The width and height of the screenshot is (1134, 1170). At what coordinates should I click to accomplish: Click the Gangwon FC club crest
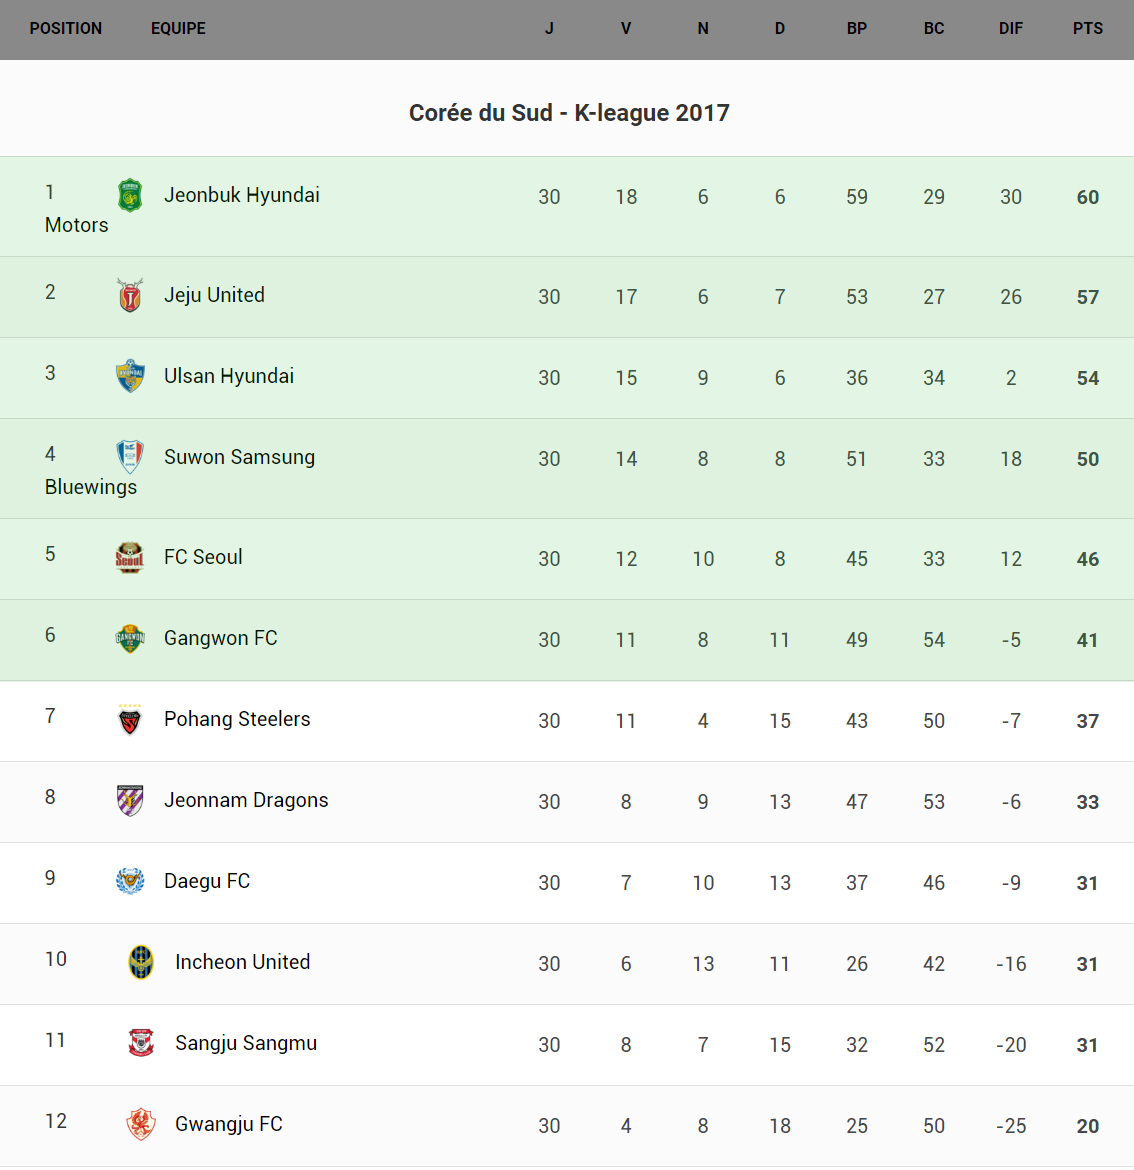point(130,638)
